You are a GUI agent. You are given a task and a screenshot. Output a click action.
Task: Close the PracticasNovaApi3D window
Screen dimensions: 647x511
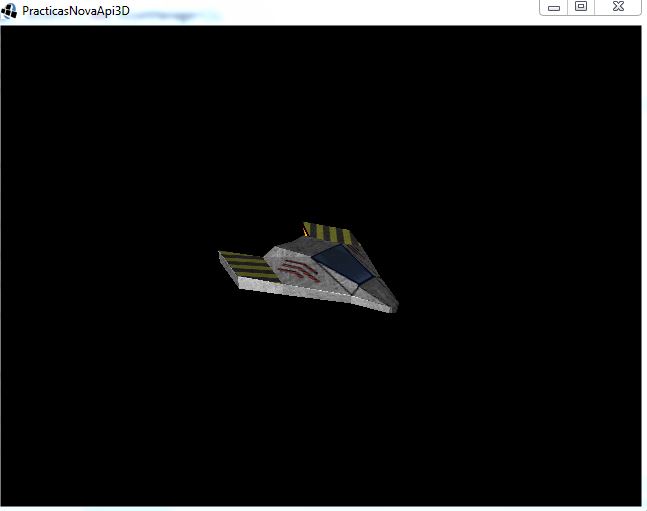point(618,7)
